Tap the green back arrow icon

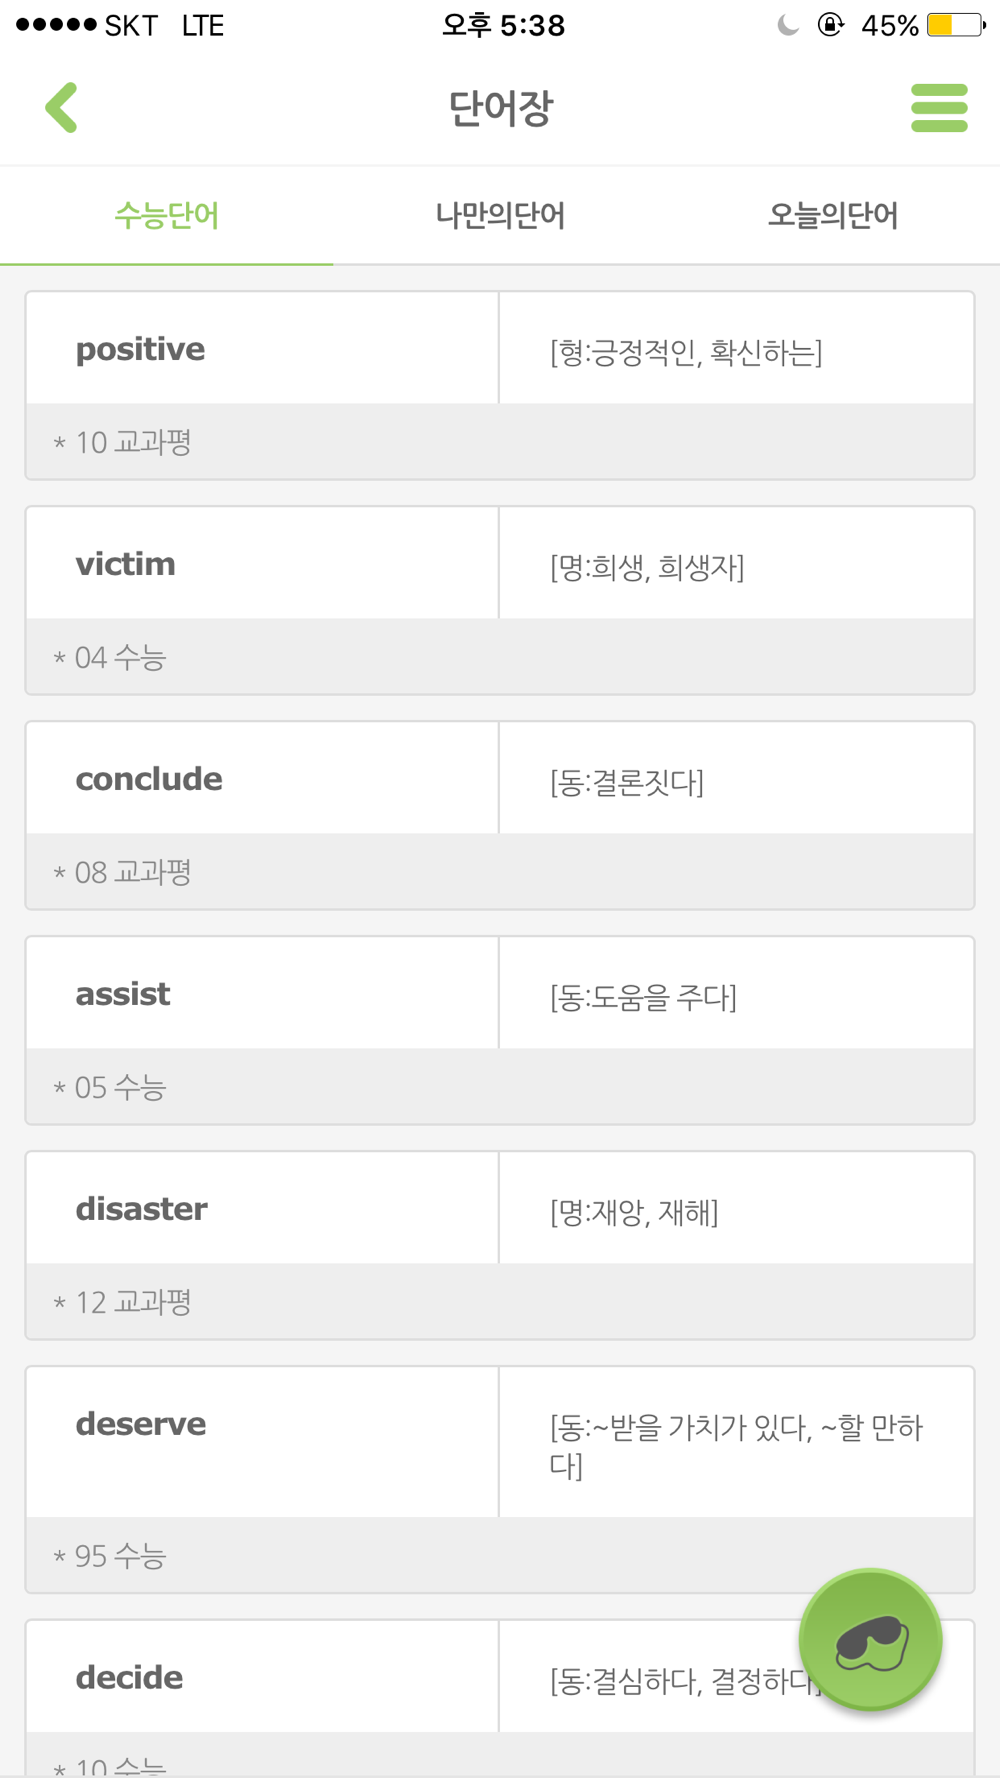[x=61, y=108]
